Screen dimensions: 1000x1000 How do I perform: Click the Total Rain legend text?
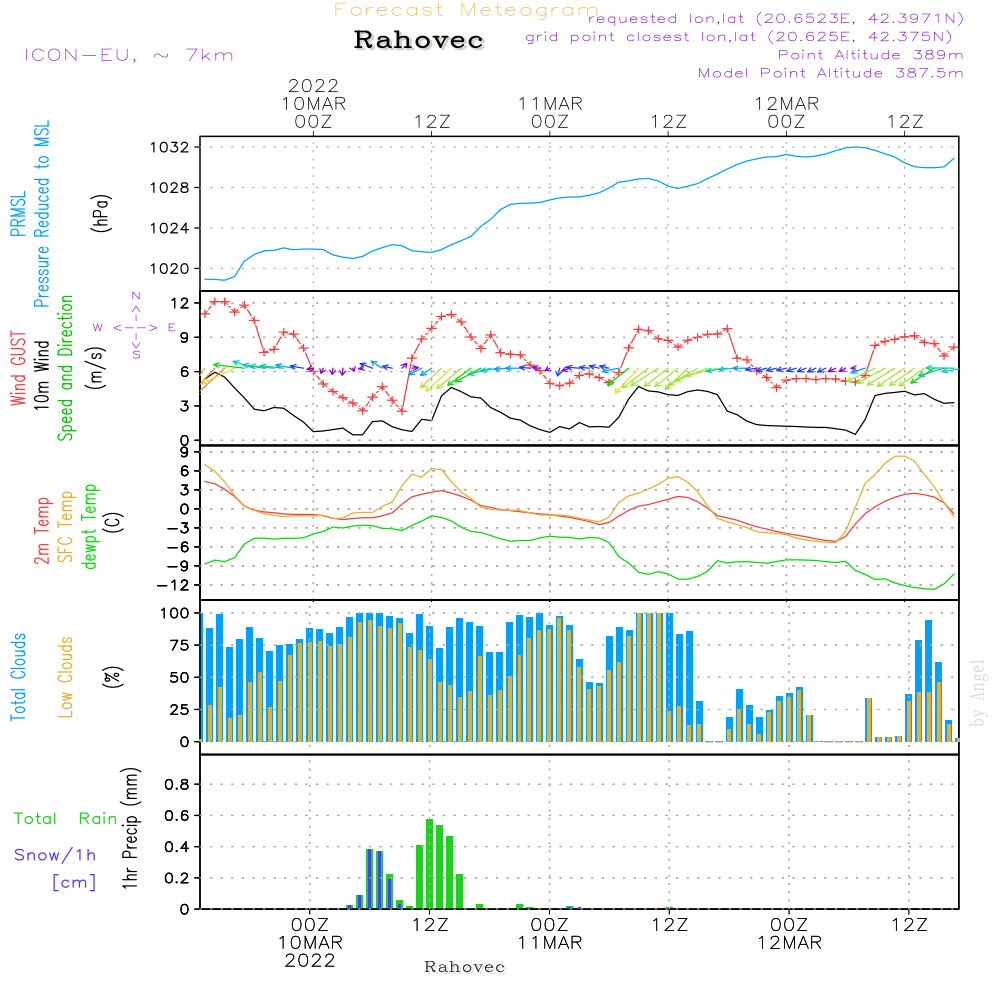tap(65, 819)
